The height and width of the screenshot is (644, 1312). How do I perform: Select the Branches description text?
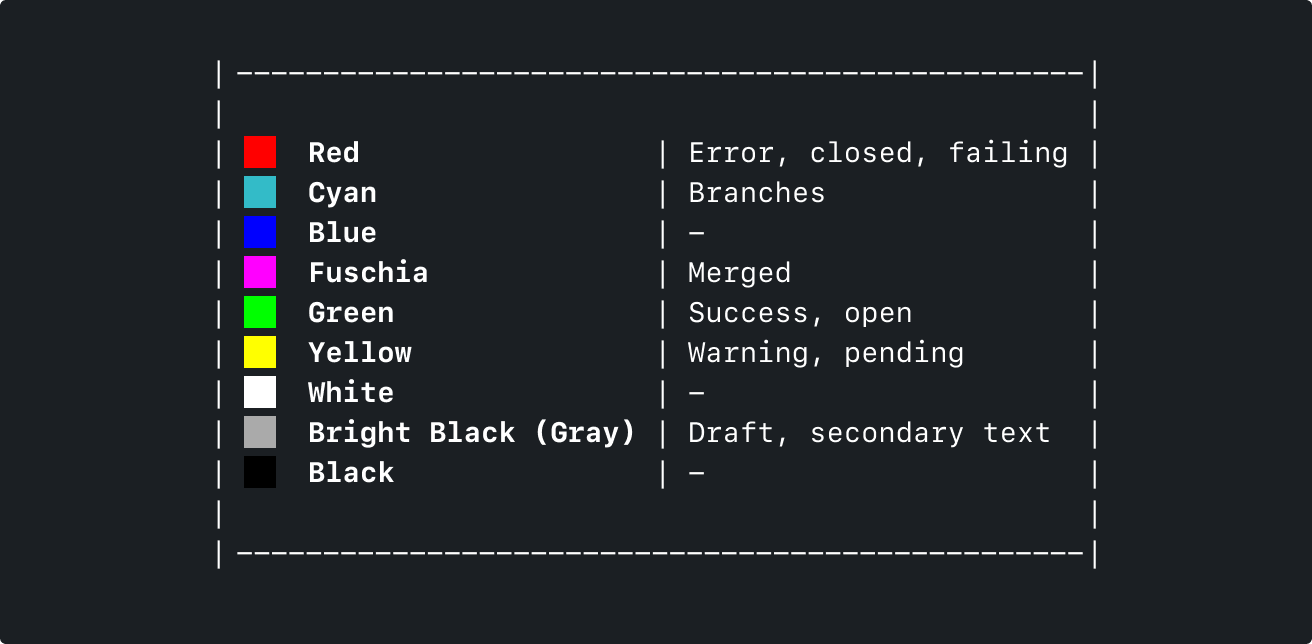(x=757, y=193)
